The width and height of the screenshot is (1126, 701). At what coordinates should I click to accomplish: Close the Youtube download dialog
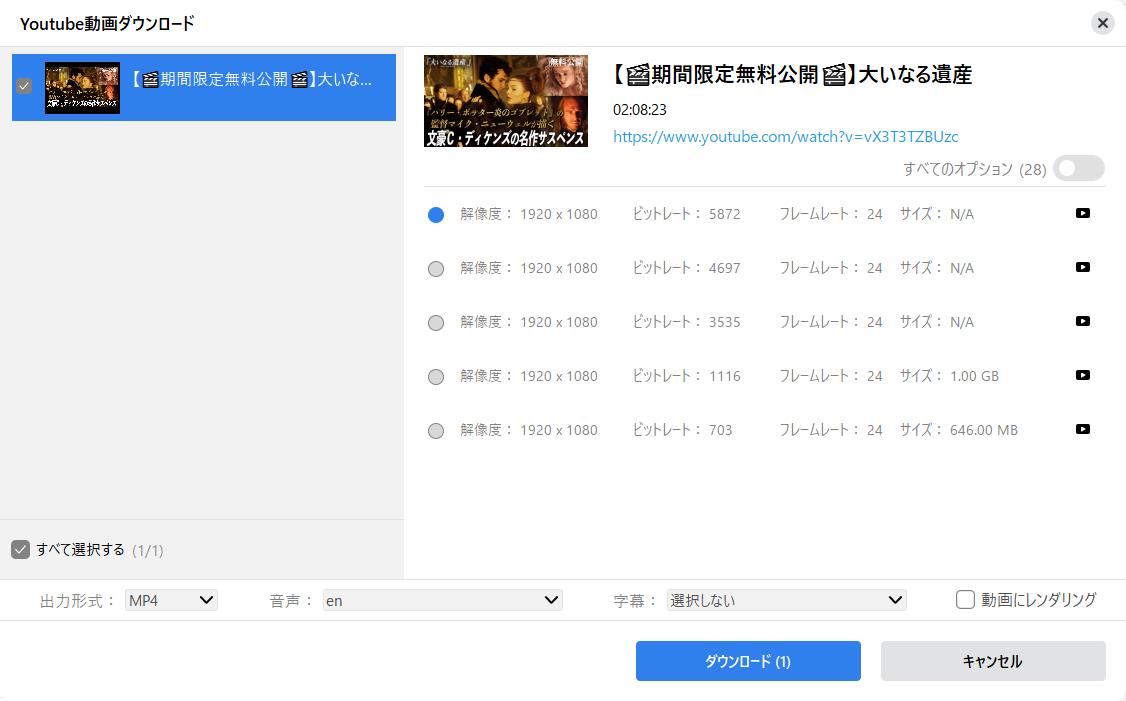(x=1102, y=23)
